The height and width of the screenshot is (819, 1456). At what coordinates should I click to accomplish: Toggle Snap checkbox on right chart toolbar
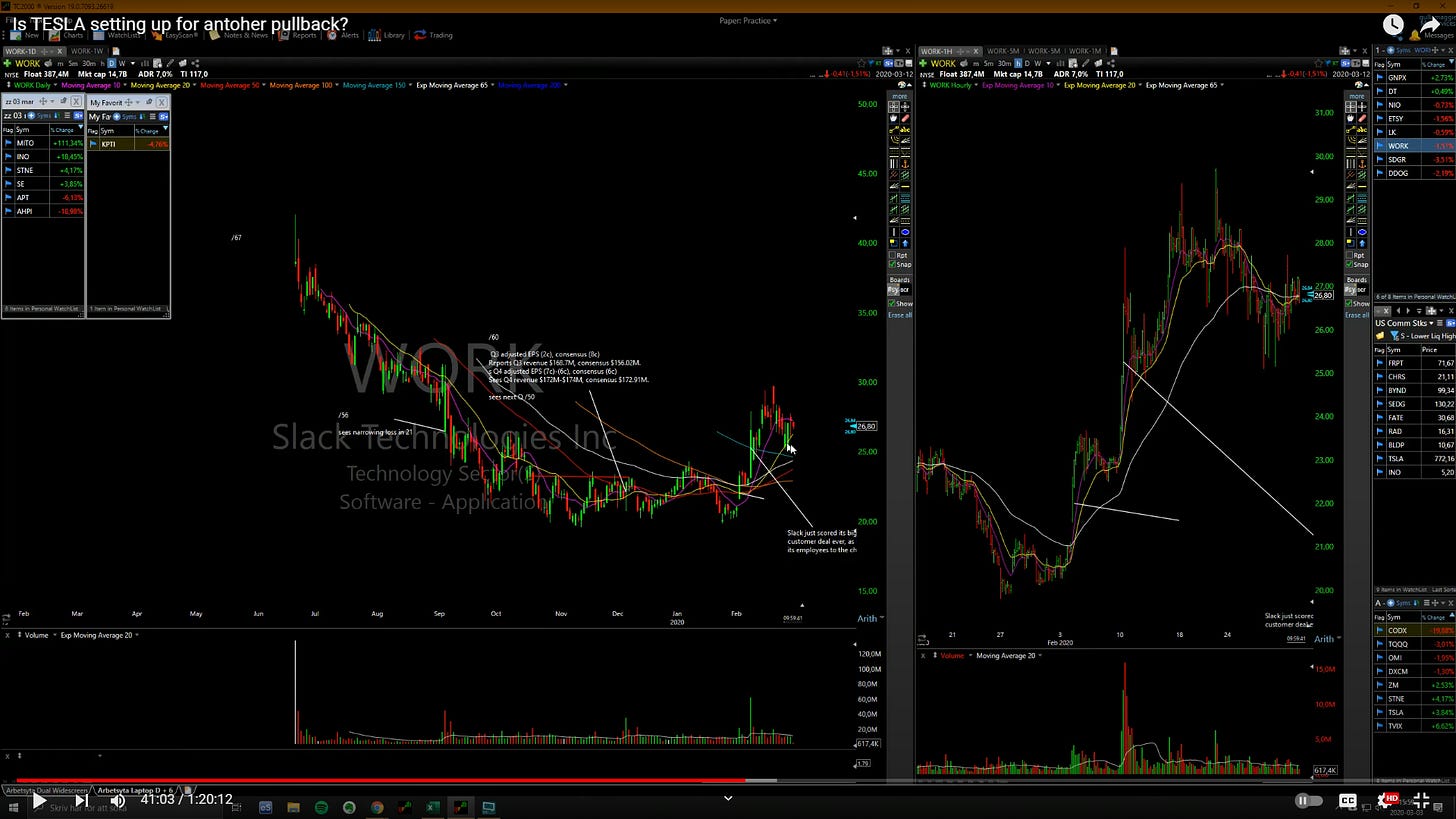click(x=1349, y=265)
